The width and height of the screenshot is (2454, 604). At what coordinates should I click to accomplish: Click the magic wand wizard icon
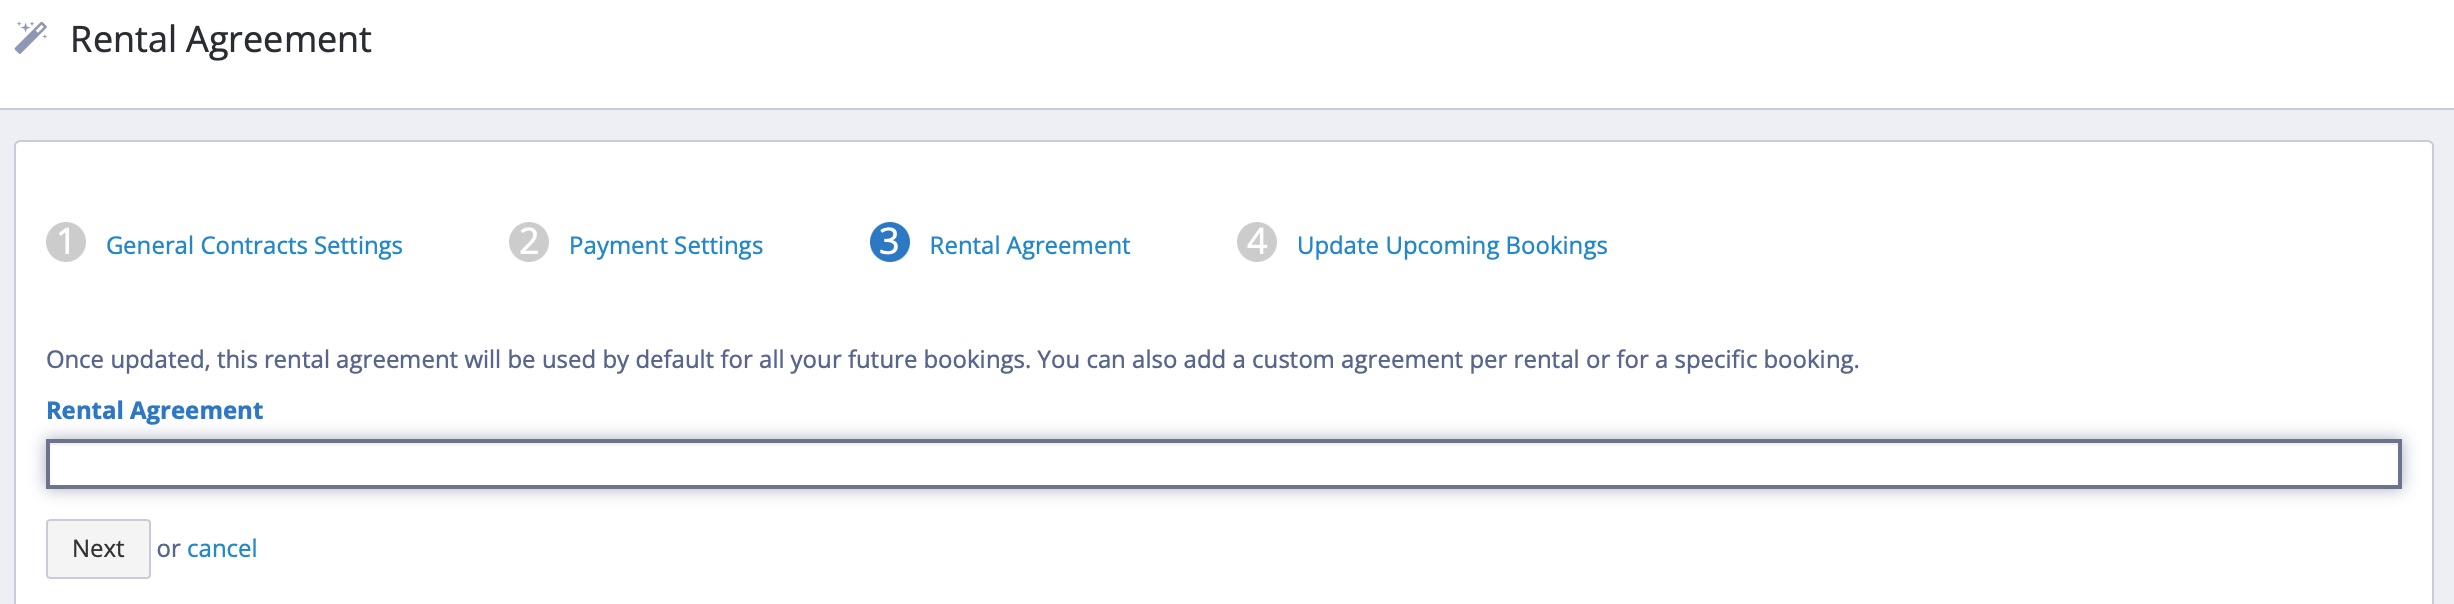click(31, 38)
